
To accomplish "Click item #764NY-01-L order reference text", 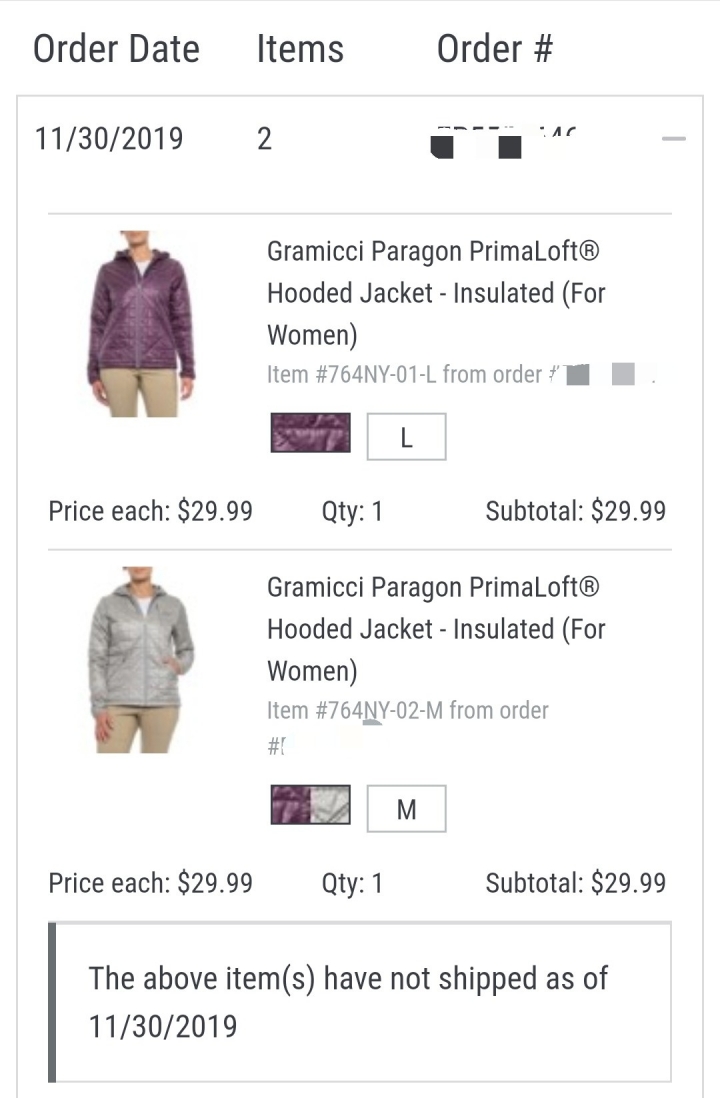I will pyautogui.click(x=461, y=375).
